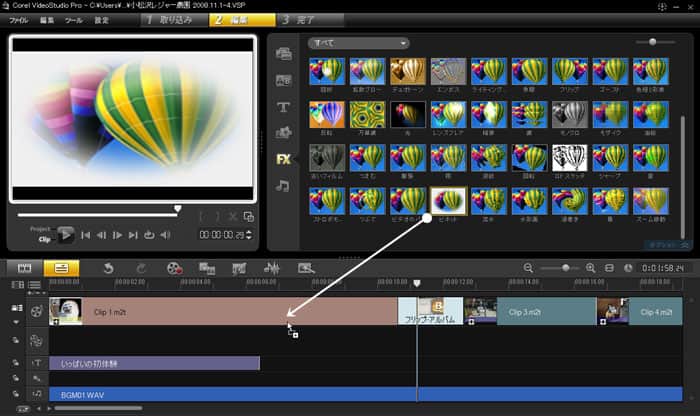The width and height of the screenshot is (700, 416).
Task: Select the エンボス filter thumbnail
Action: [x=448, y=71]
